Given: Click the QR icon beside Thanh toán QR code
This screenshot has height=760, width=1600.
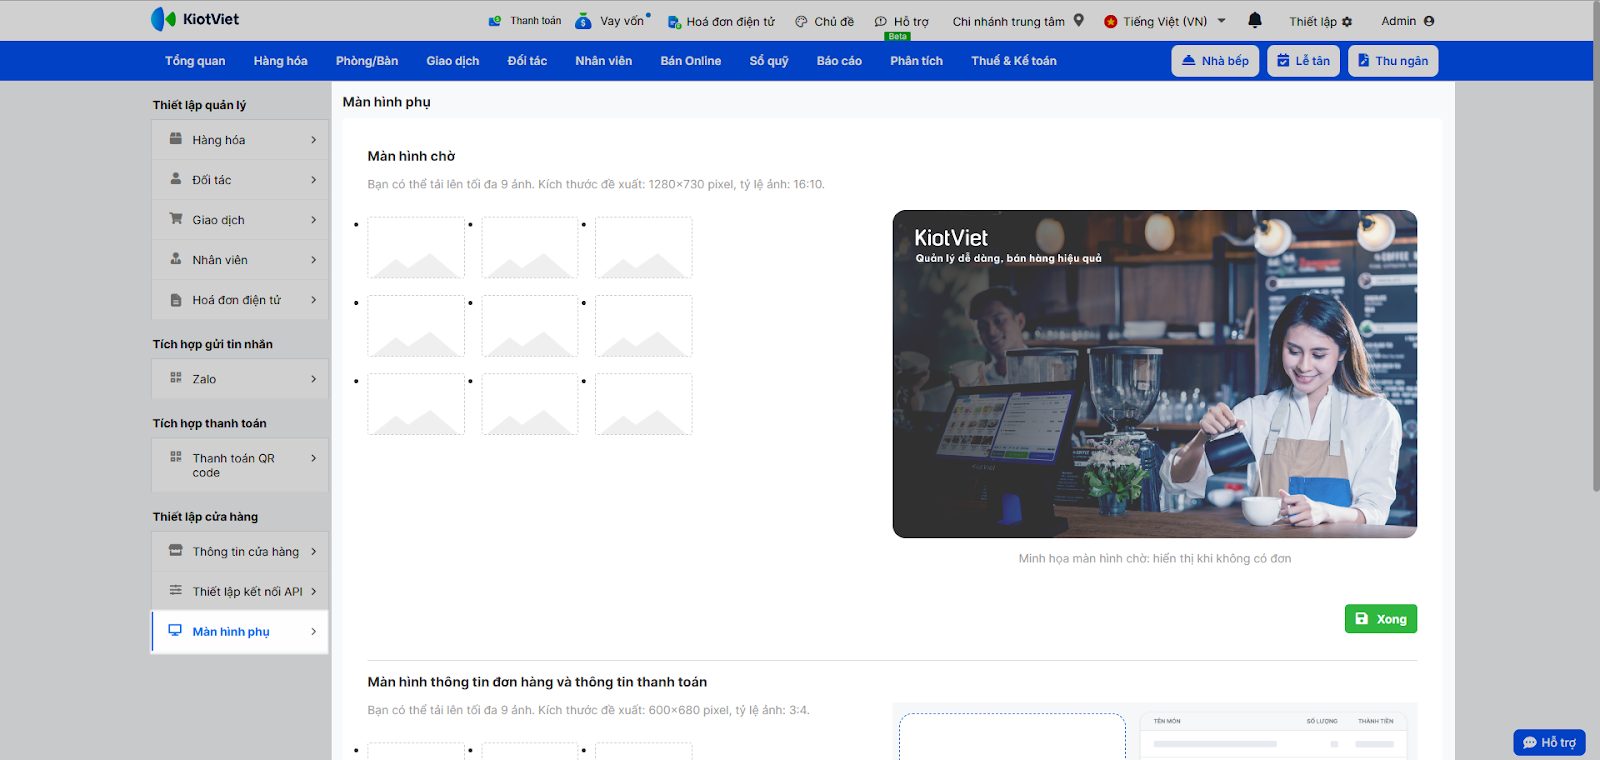Looking at the screenshot, I should coord(176,457).
